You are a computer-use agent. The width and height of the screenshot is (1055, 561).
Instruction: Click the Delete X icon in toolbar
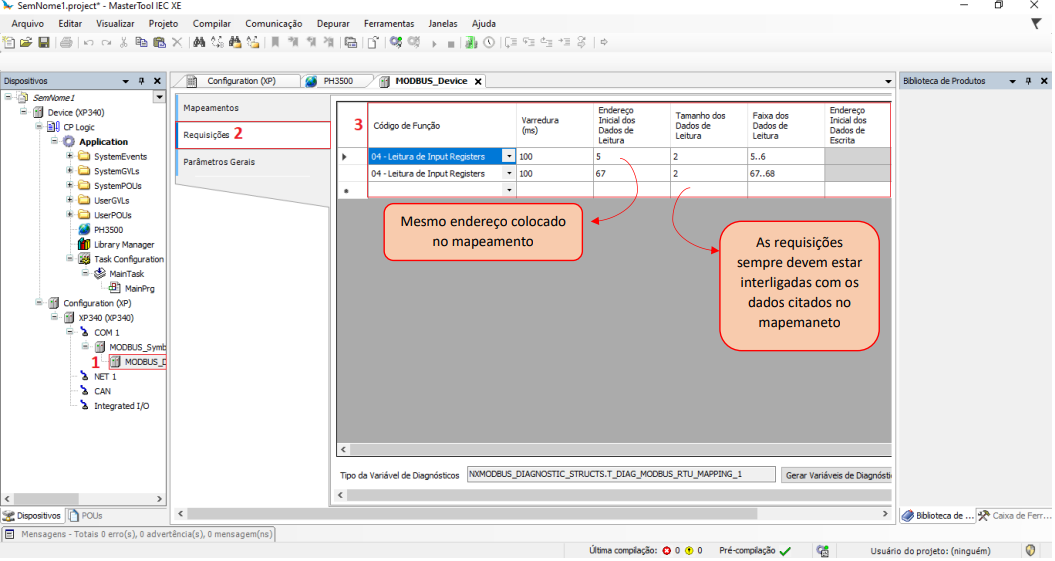177,42
